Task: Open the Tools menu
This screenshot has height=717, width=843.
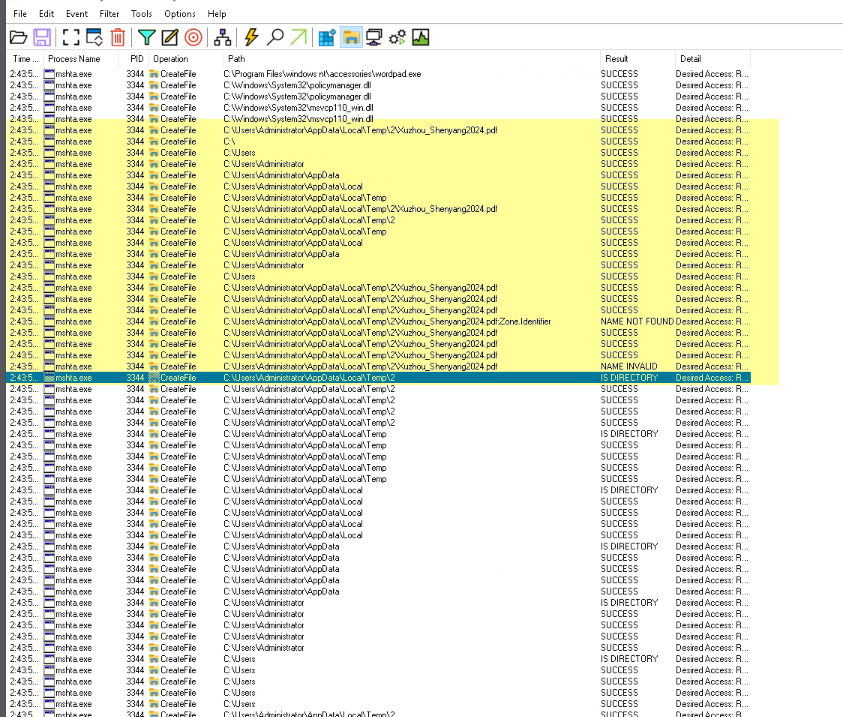Action: (140, 13)
